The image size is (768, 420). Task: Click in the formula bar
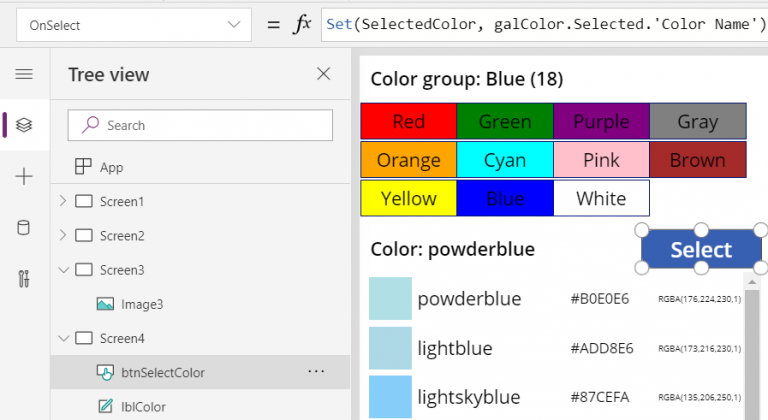click(545, 25)
